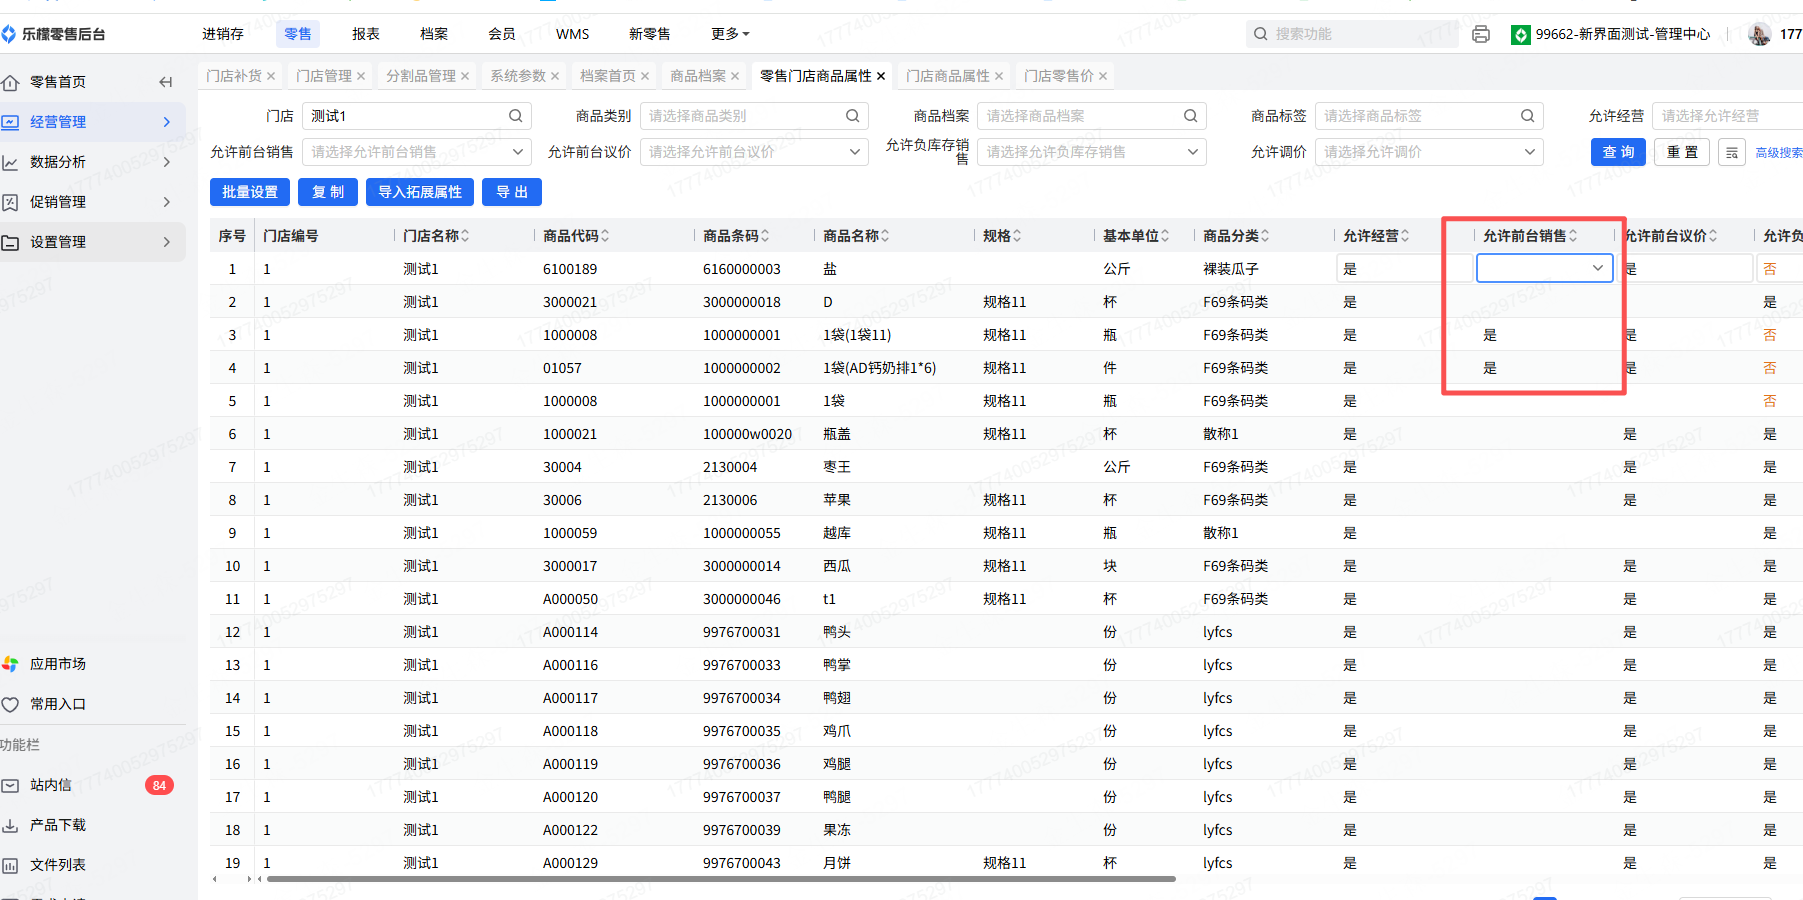The height and width of the screenshot is (900, 1803).
Task: Click the 搜索功能 search field
Action: 1350,34
